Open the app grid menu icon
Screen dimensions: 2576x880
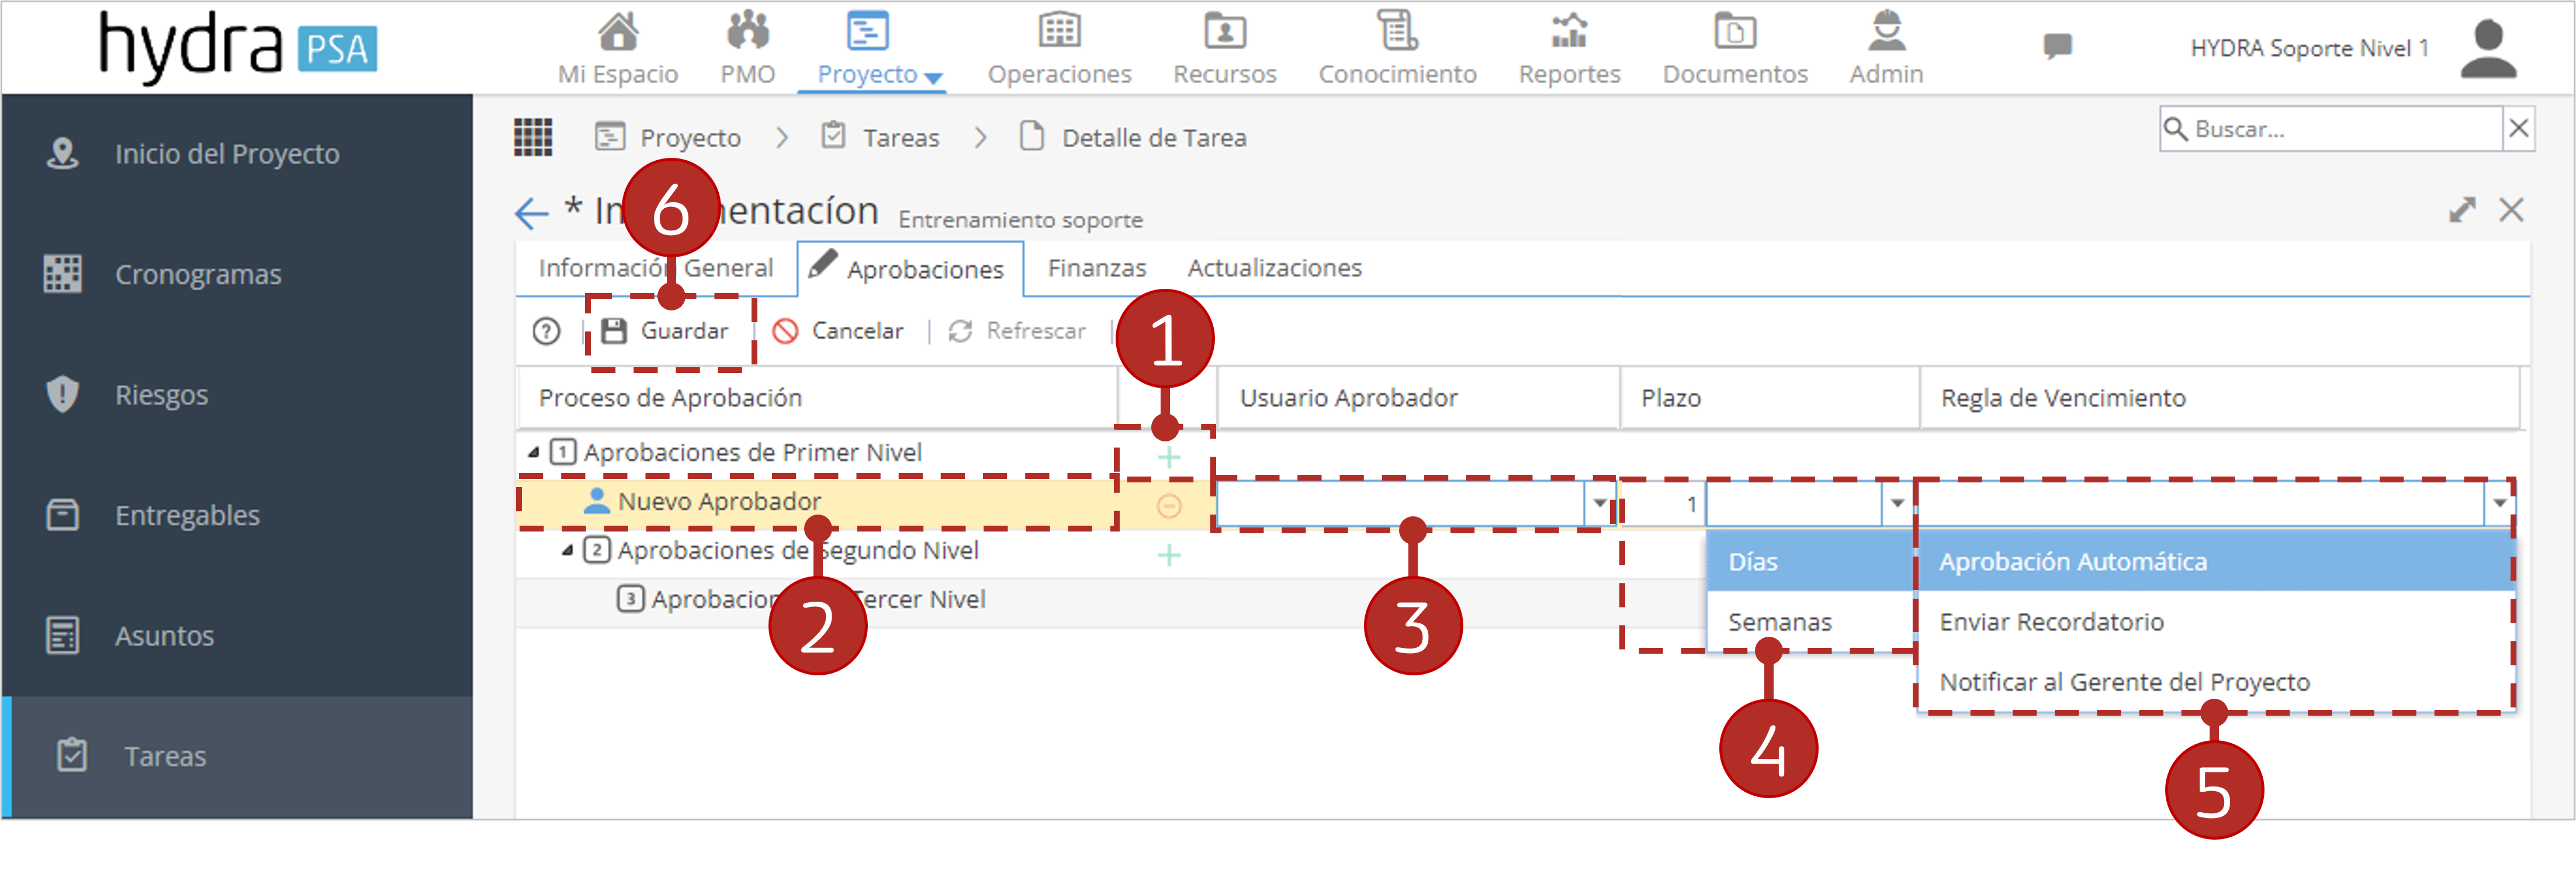[533, 137]
